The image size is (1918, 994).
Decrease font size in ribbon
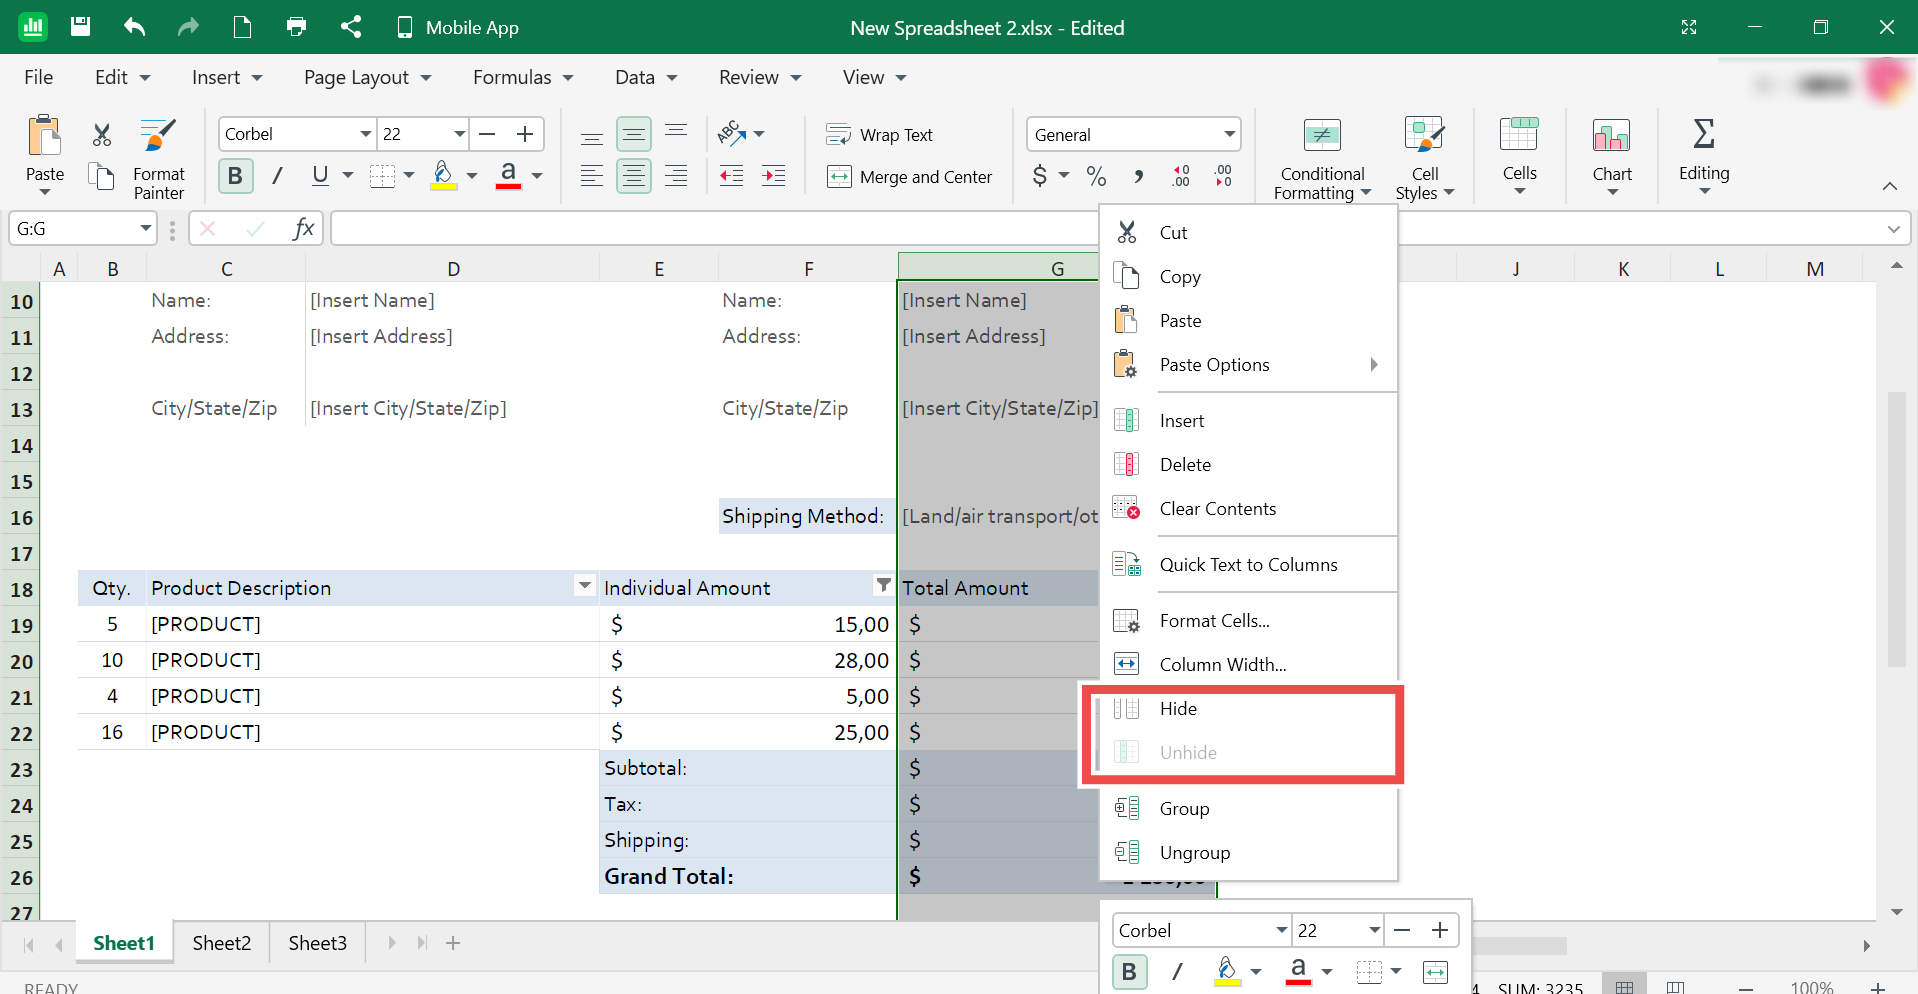(488, 134)
